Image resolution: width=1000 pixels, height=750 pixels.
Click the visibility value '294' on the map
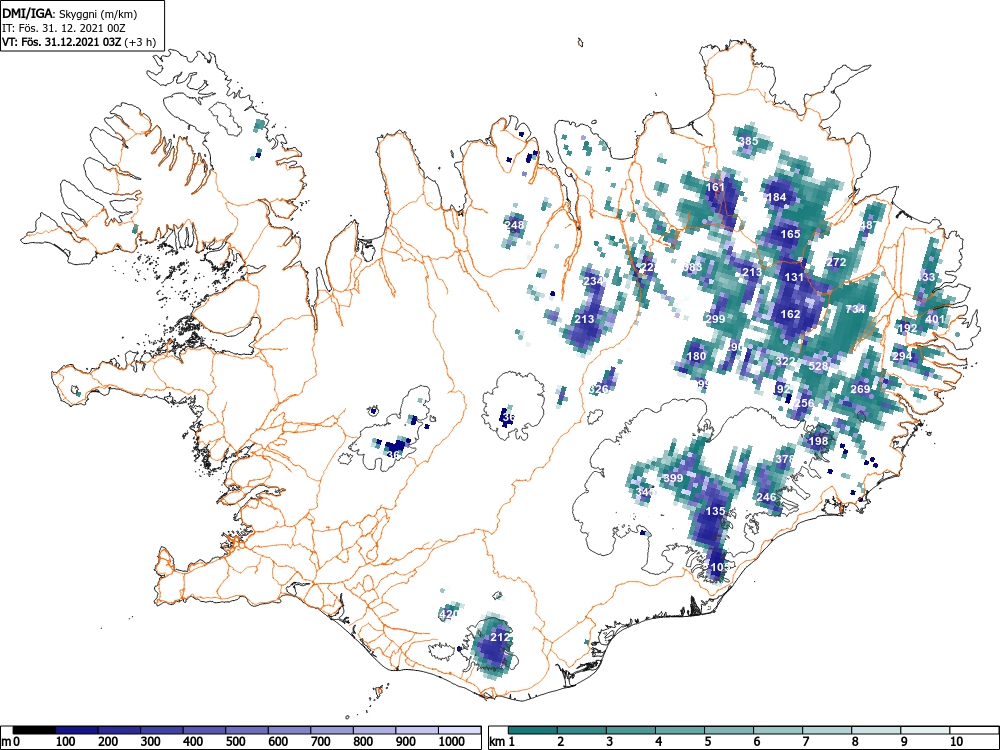(902, 356)
